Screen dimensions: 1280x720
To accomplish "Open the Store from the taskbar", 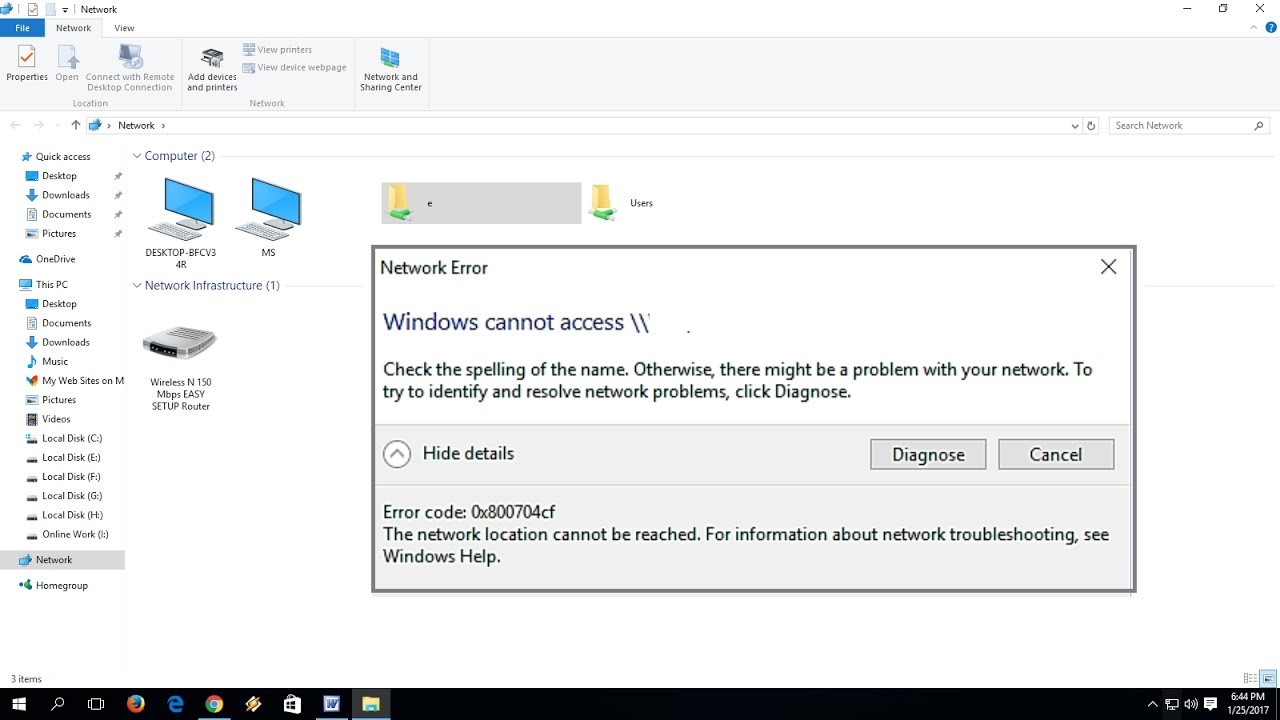I will (x=292, y=704).
